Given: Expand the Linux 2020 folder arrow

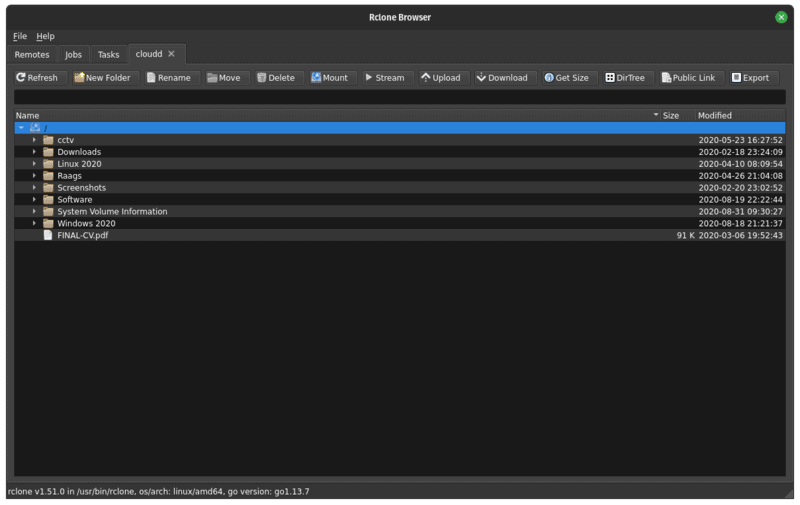Looking at the screenshot, I should pos(34,164).
